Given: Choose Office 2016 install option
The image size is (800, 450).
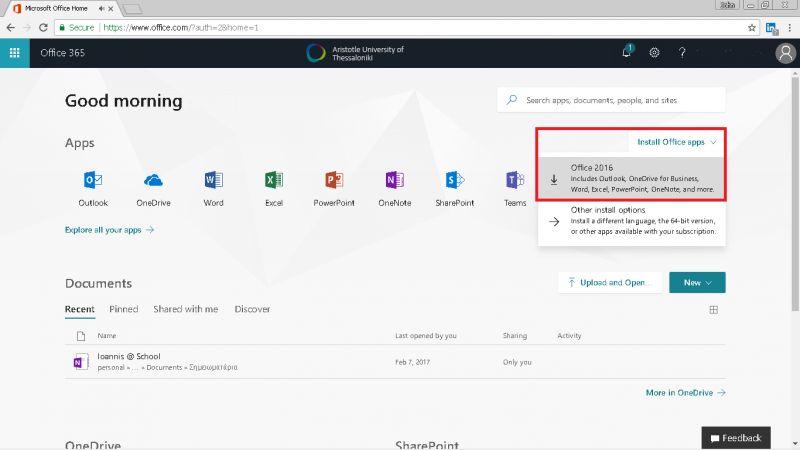Looking at the screenshot, I should [632, 178].
